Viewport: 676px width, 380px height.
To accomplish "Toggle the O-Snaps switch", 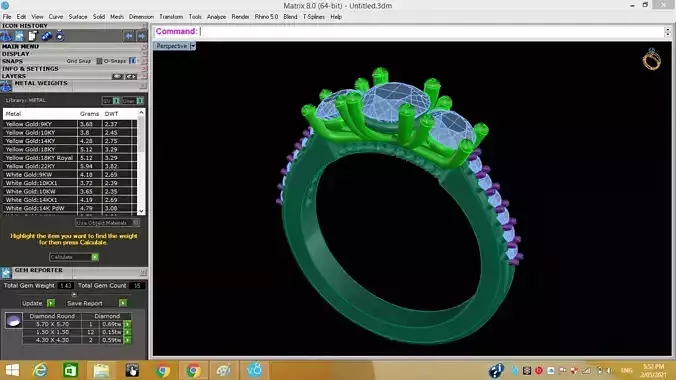I will pyautogui.click(x=132, y=61).
